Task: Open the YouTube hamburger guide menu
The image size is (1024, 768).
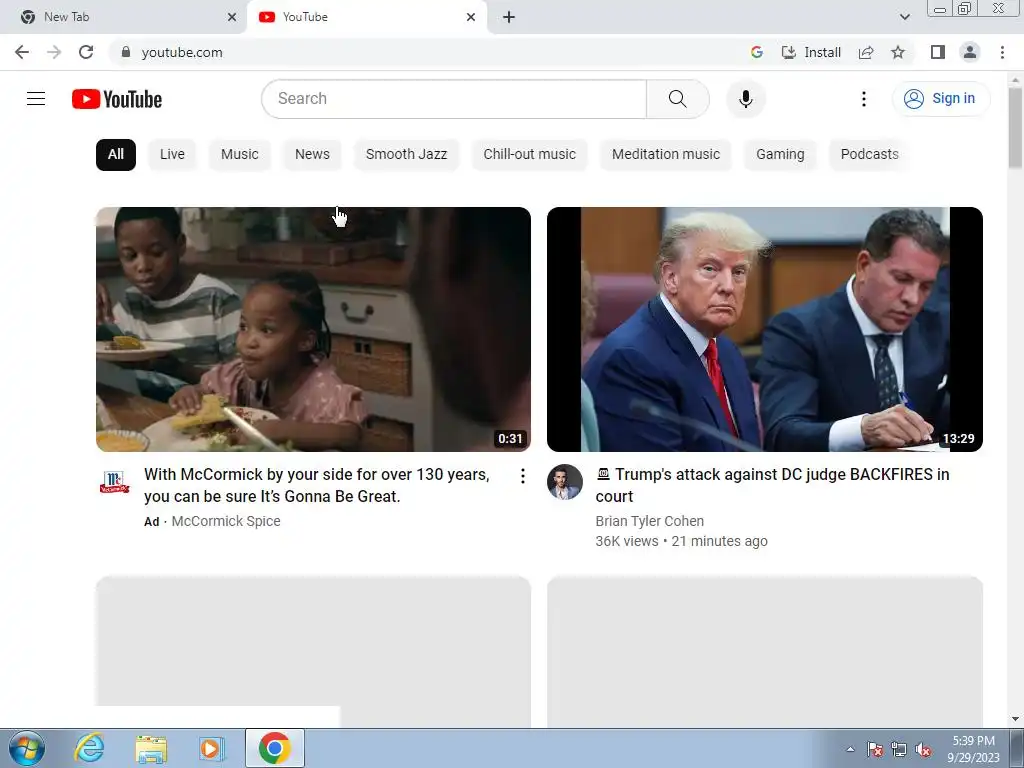Action: click(x=36, y=99)
